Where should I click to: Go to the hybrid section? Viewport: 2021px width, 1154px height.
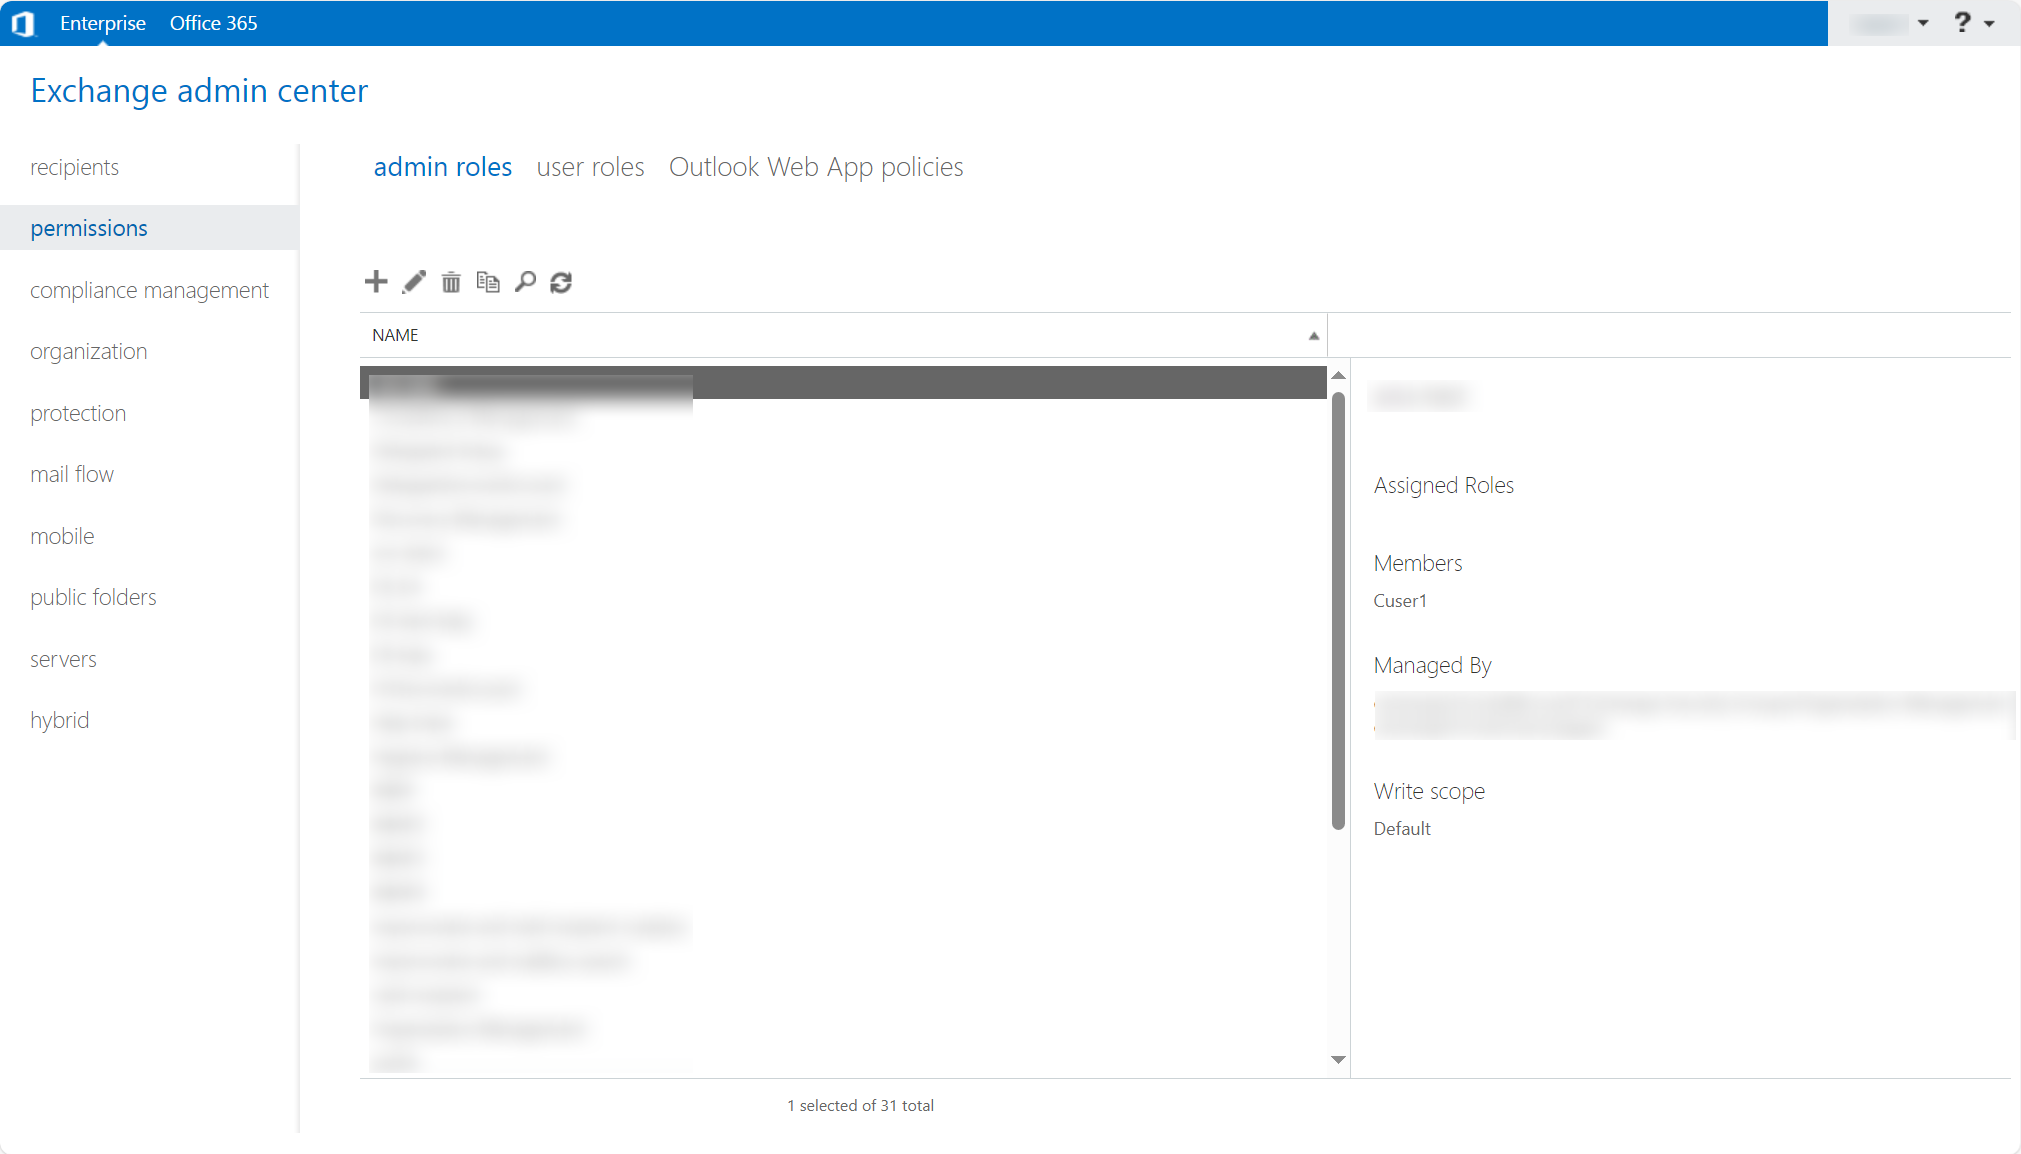click(60, 719)
